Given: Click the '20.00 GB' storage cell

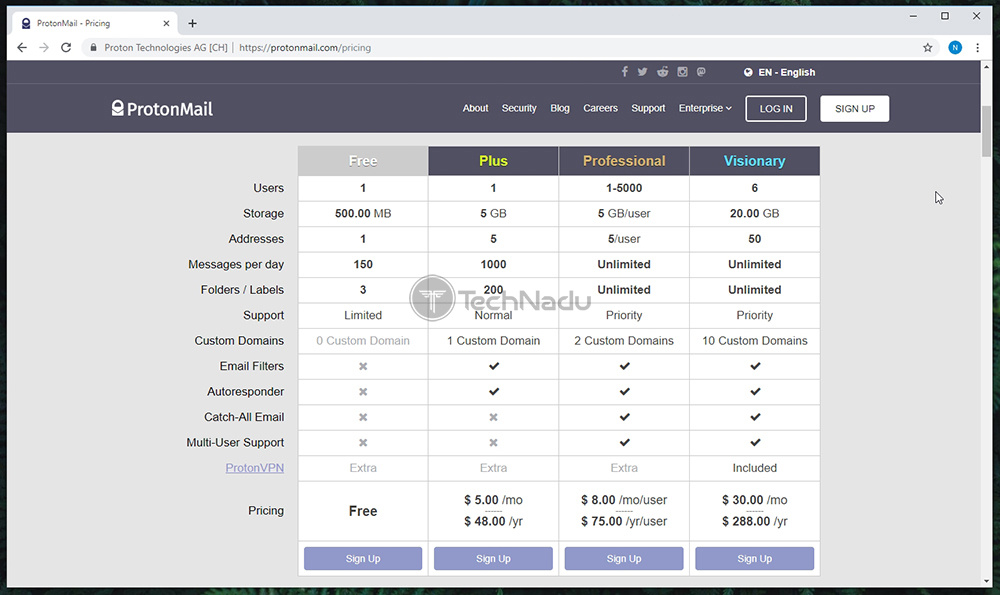Looking at the screenshot, I should coord(754,214).
